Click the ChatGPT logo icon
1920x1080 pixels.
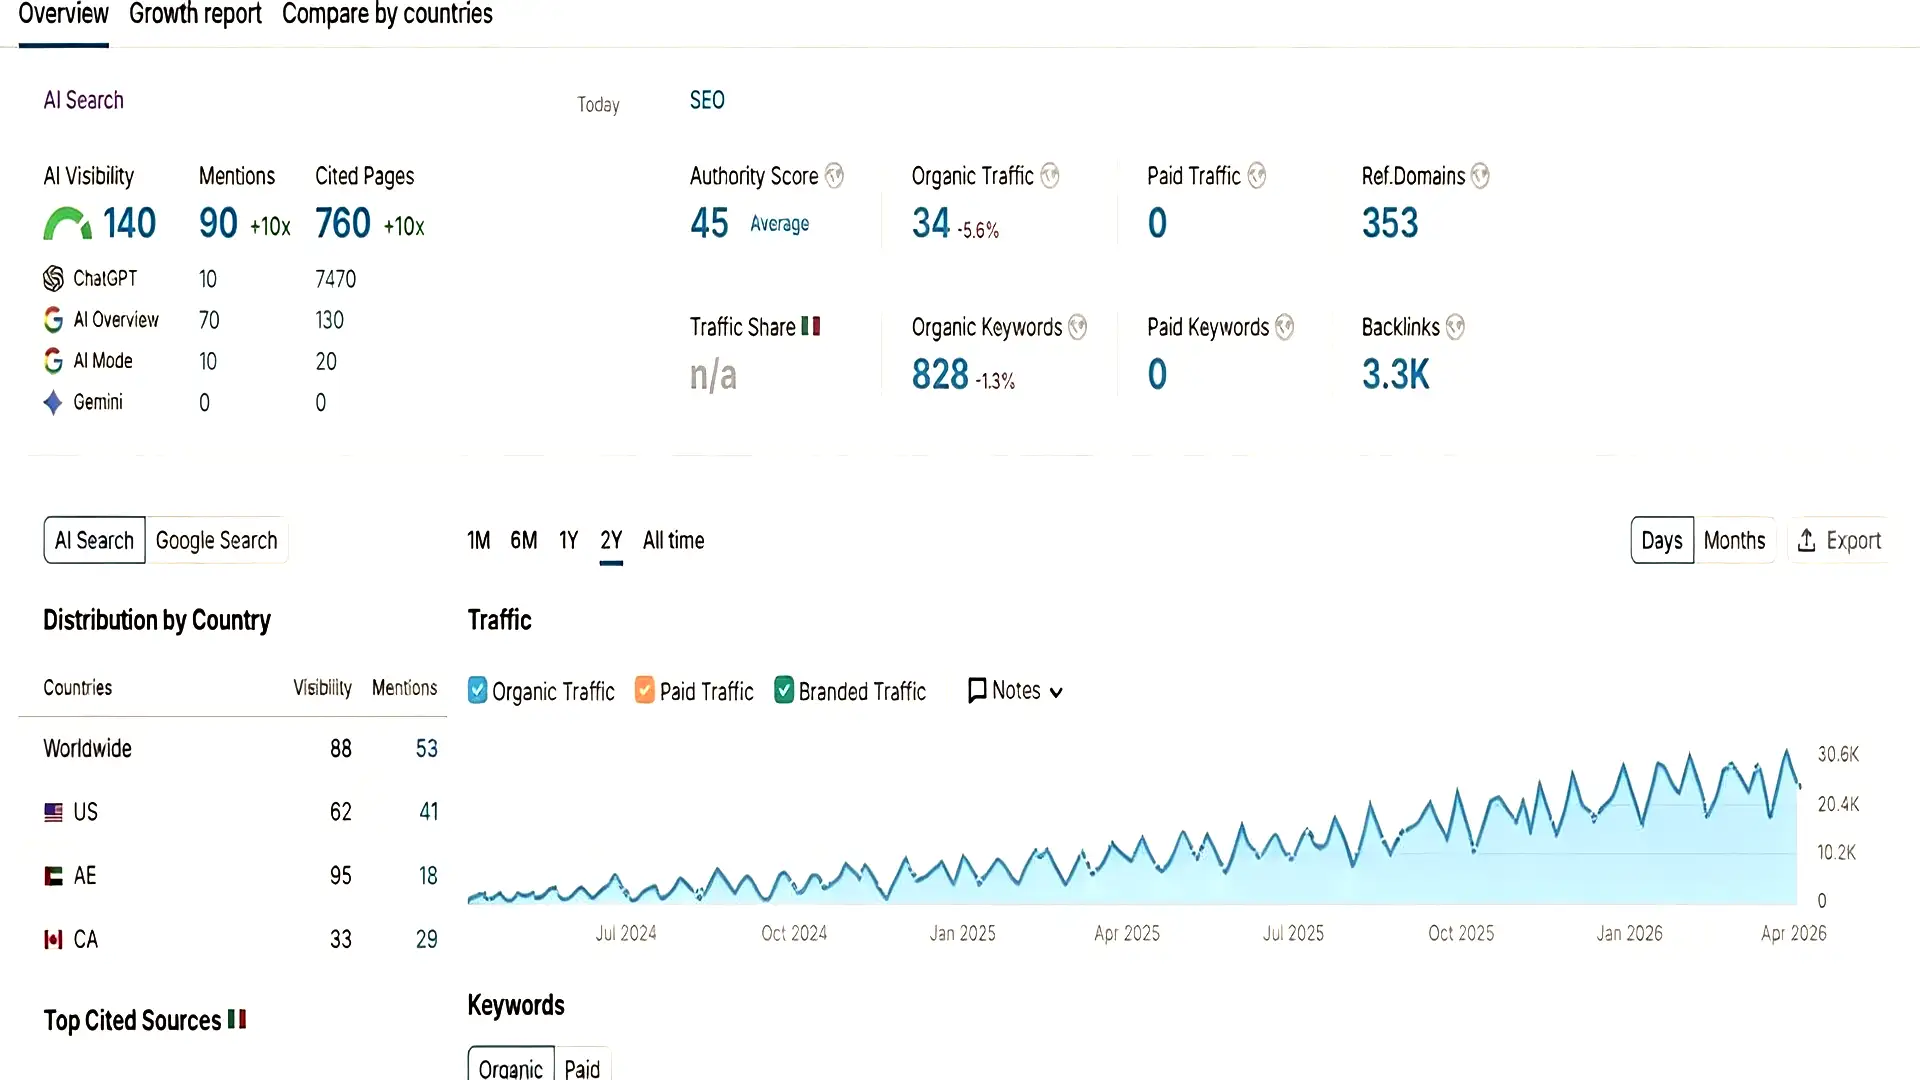coord(53,278)
